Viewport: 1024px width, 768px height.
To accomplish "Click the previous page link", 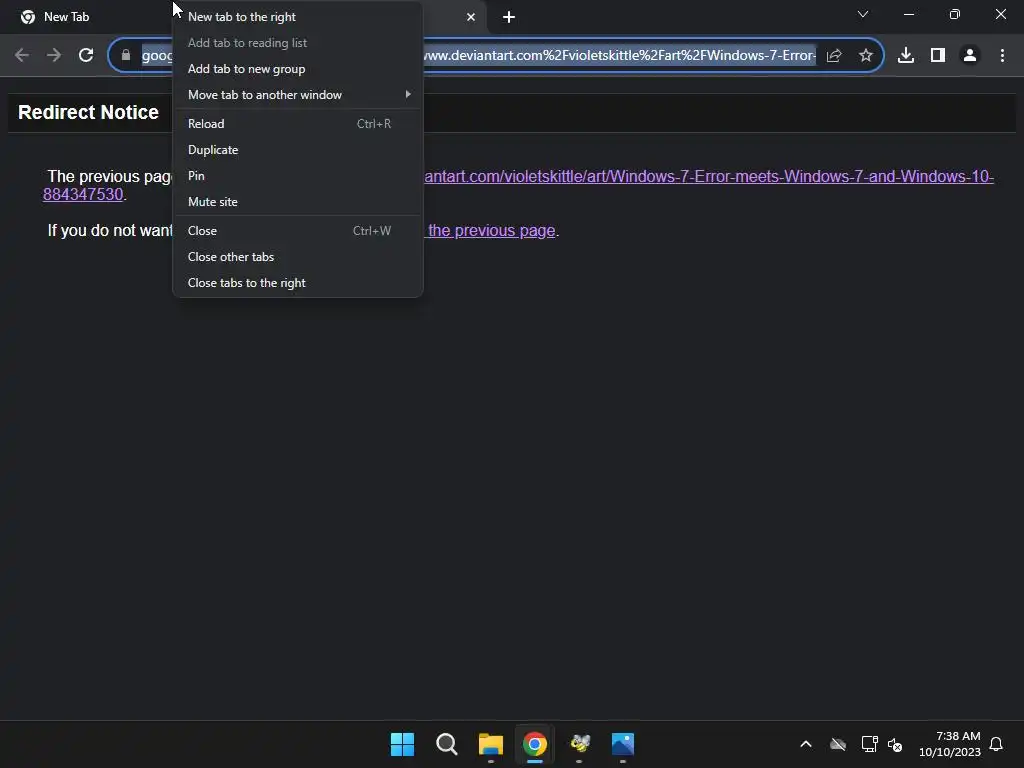I will [x=491, y=231].
